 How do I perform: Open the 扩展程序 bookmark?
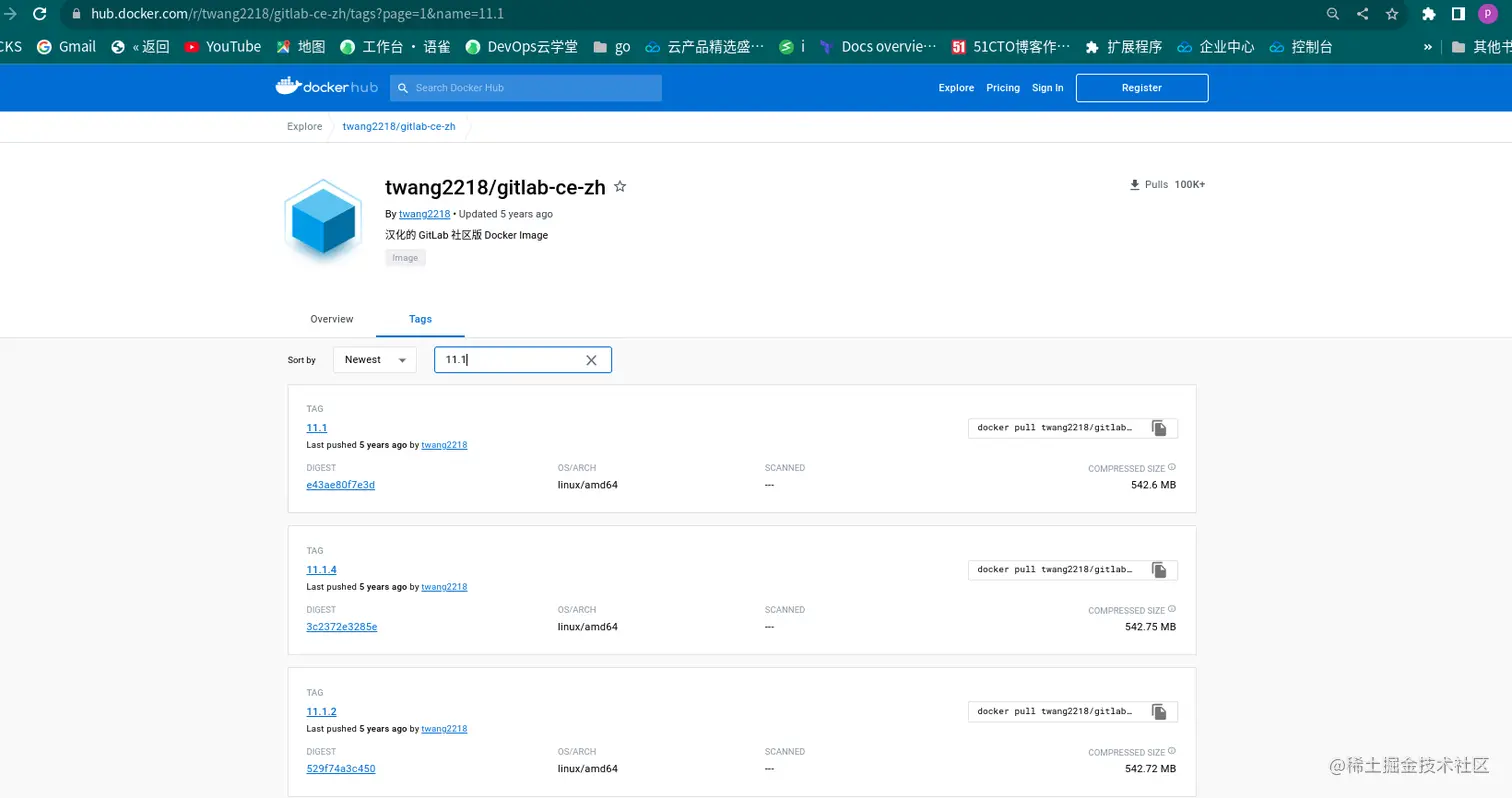coord(1123,47)
